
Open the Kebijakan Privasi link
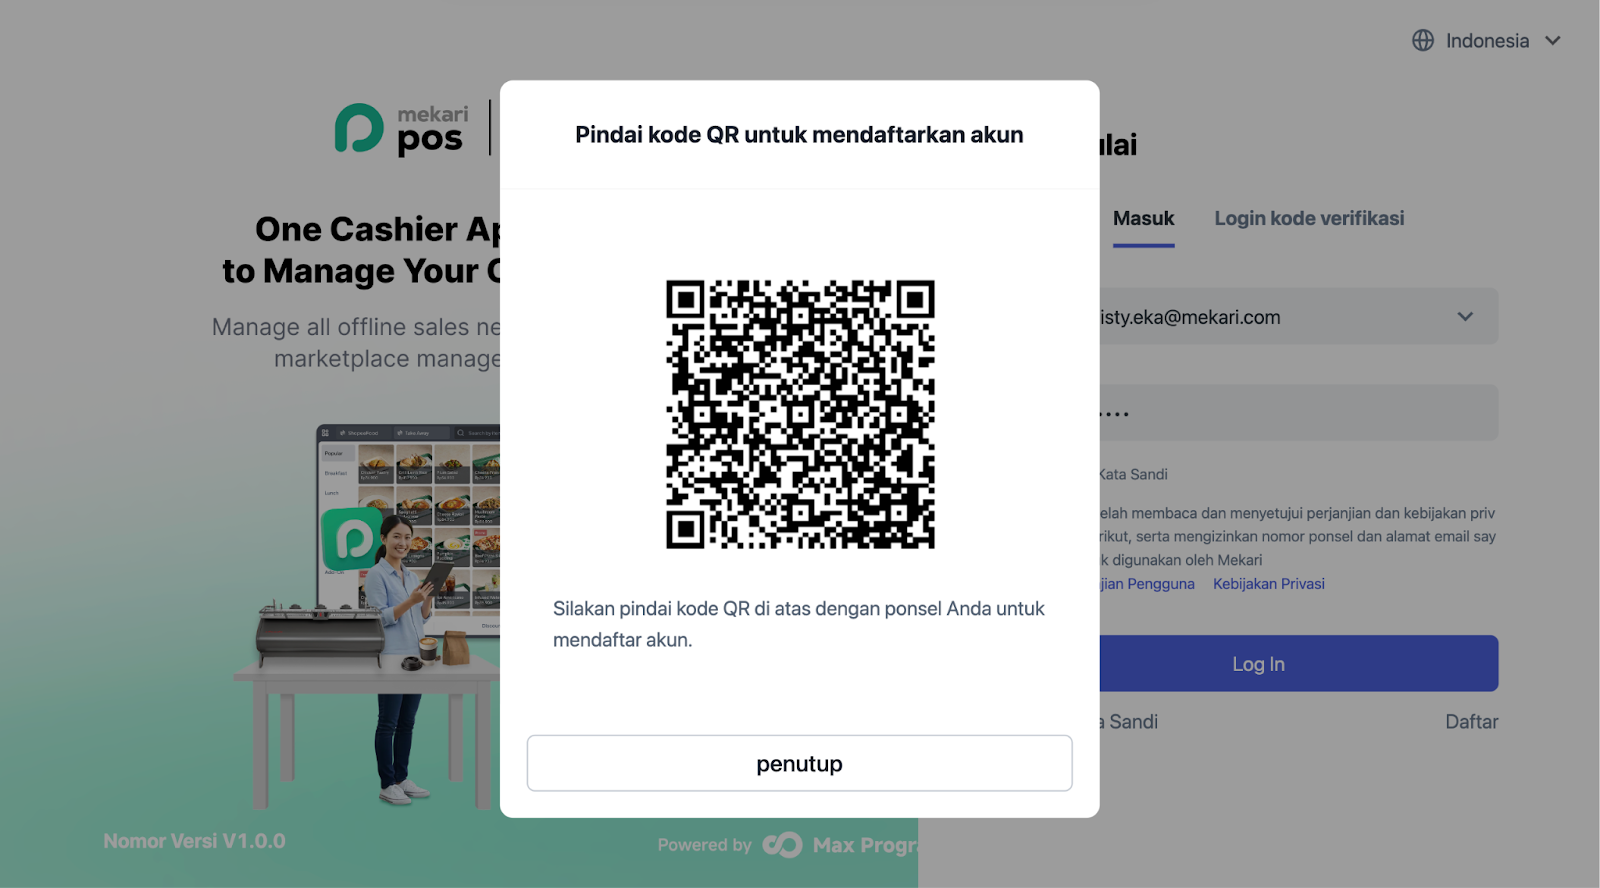(x=1268, y=584)
